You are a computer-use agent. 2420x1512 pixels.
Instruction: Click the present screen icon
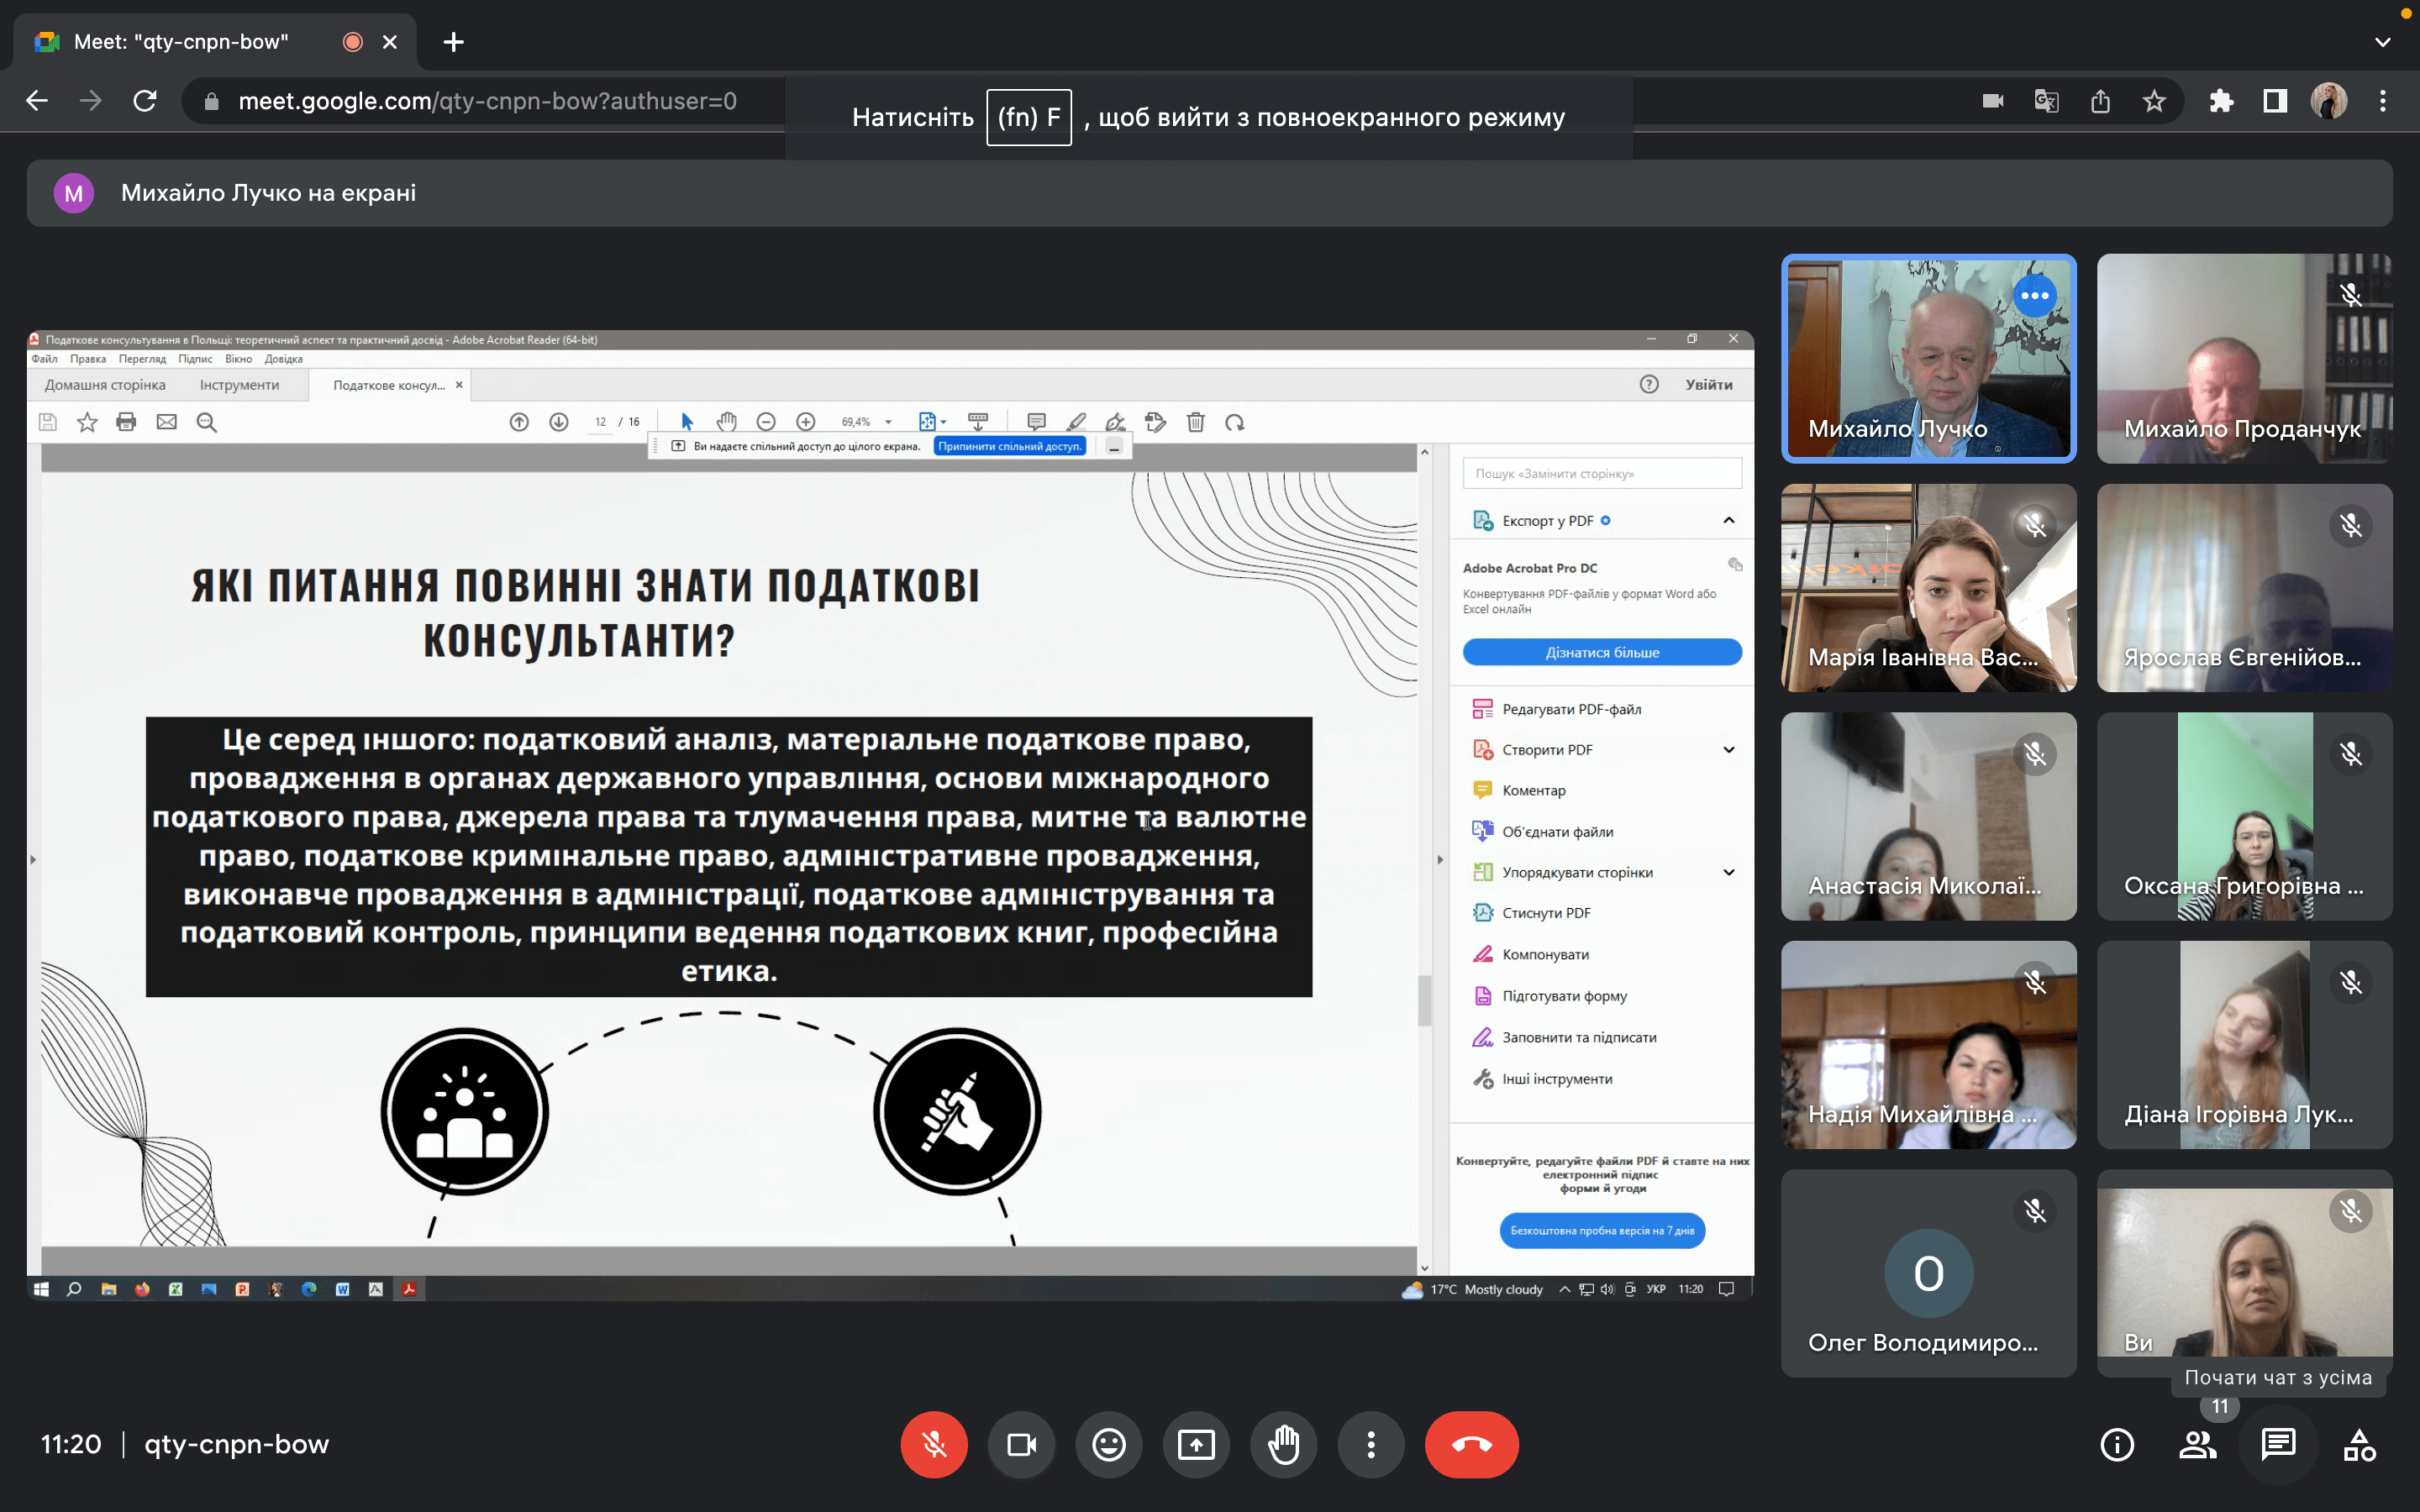point(1196,1444)
